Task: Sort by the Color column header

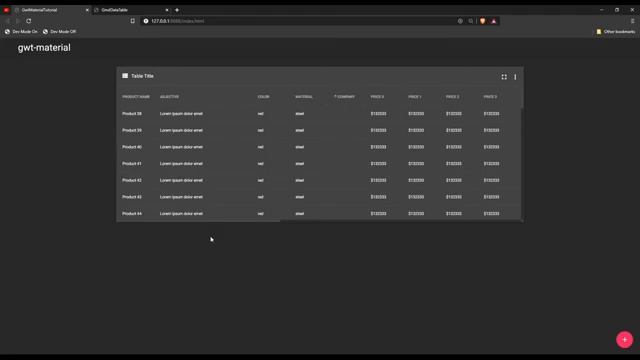Action: 263,97
